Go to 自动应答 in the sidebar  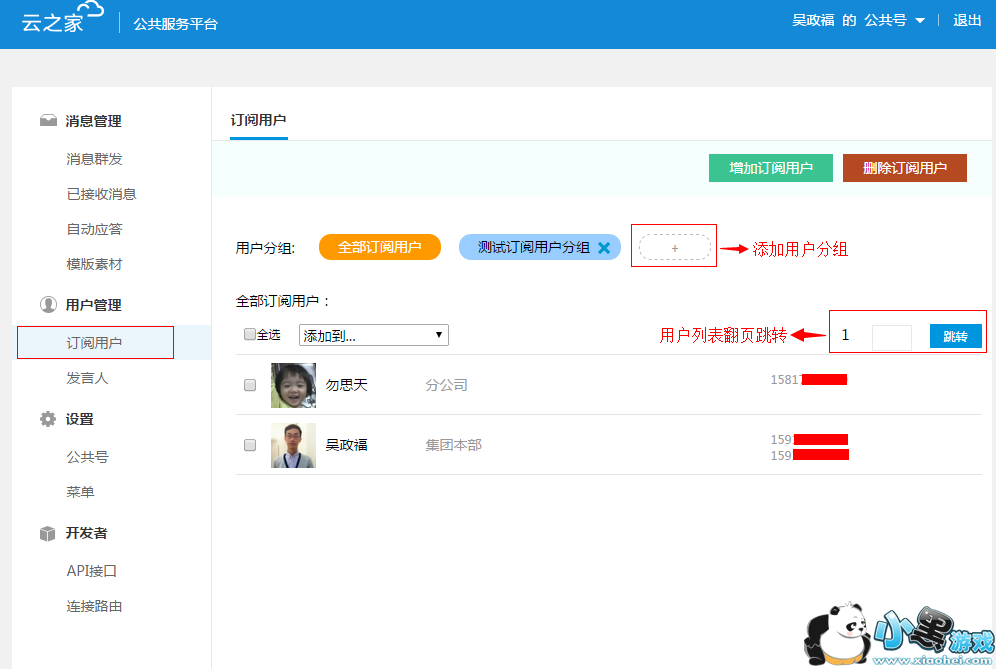click(94, 229)
